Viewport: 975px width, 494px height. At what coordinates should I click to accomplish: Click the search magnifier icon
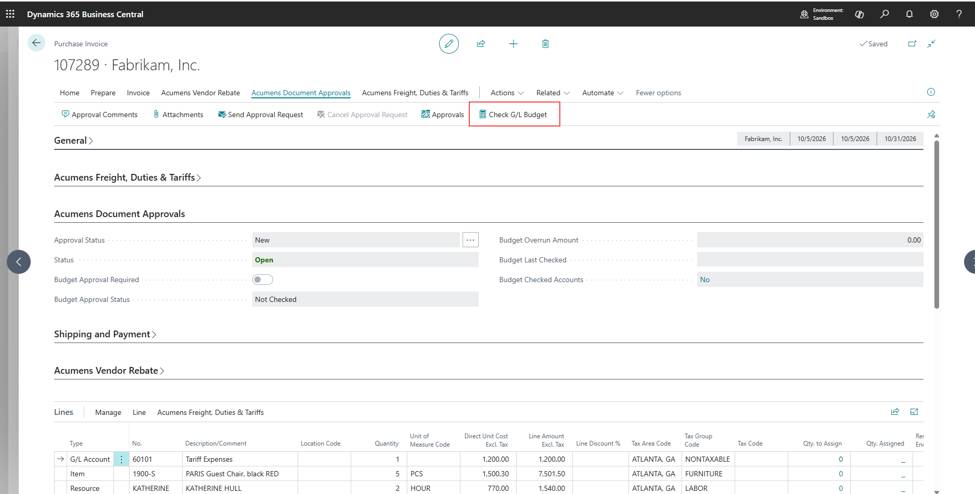(884, 14)
